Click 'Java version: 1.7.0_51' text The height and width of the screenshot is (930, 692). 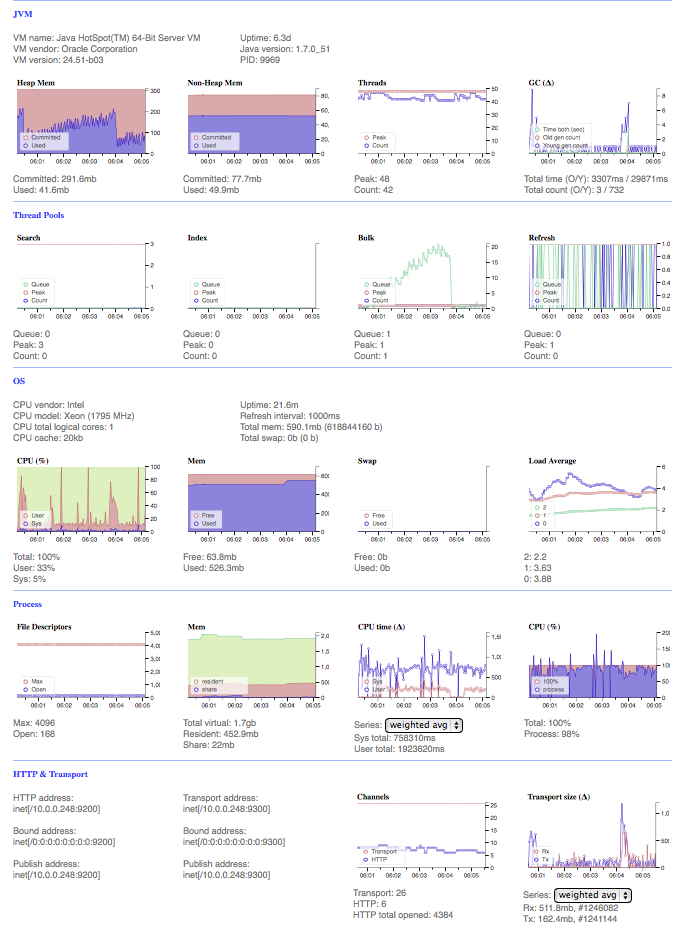point(285,49)
